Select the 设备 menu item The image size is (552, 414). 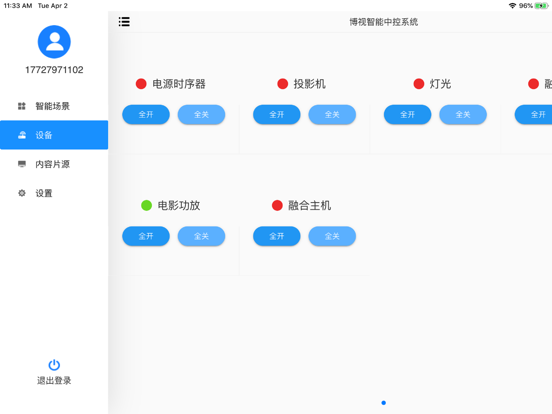click(54, 135)
